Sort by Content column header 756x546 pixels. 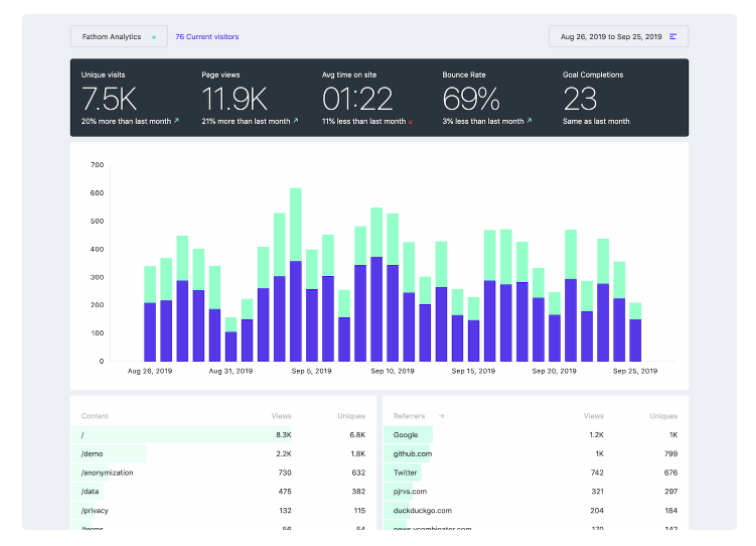click(95, 416)
